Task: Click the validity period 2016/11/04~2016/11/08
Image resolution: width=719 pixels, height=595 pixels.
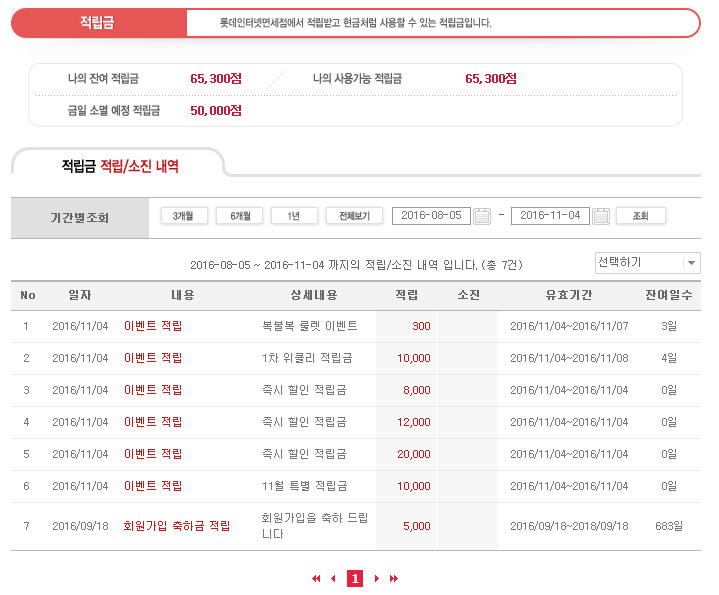Action: tap(569, 358)
